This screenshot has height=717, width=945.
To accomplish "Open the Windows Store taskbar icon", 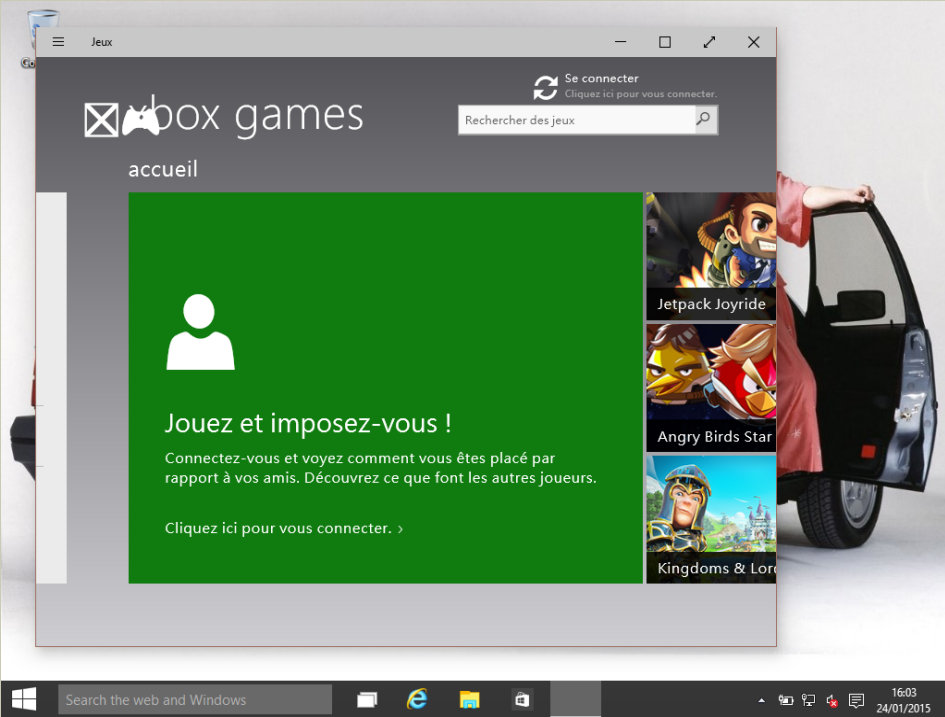I will 521,699.
